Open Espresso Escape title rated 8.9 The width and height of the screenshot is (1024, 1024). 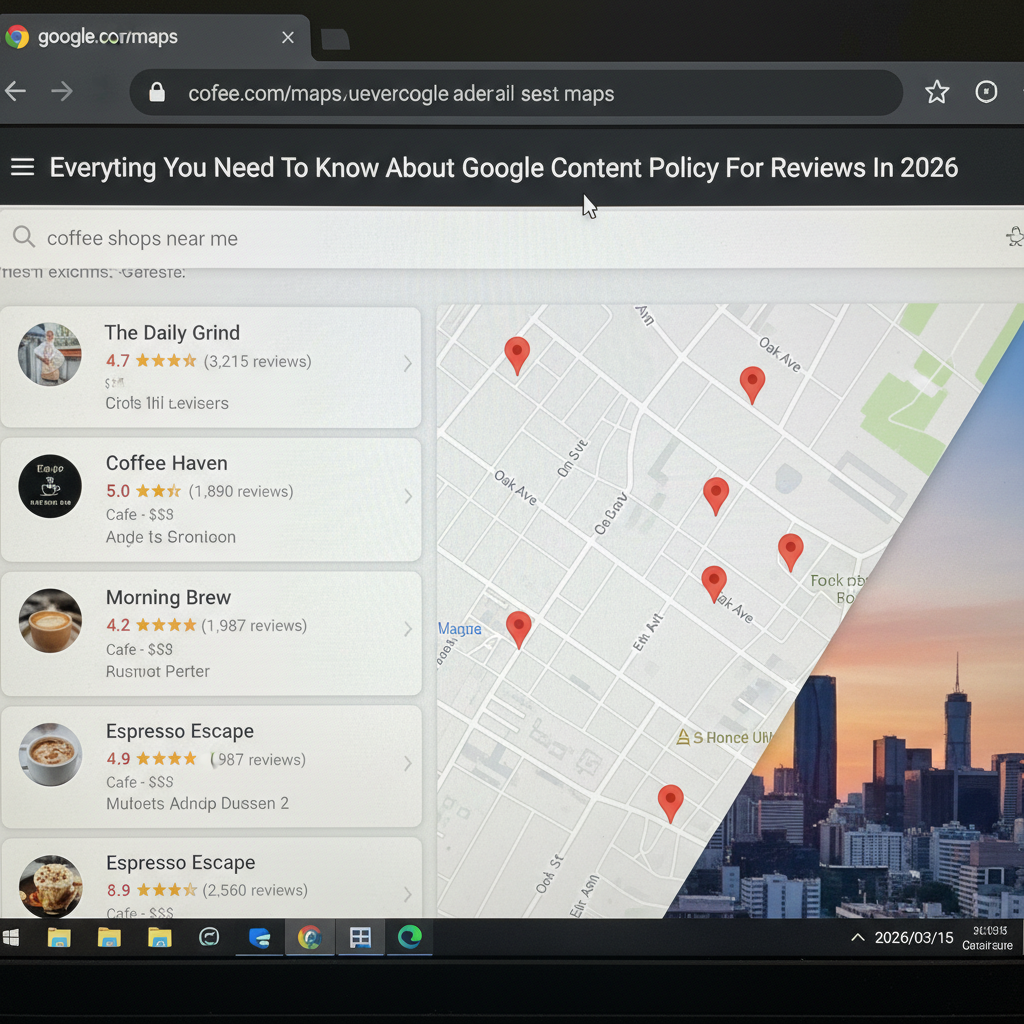coord(180,863)
